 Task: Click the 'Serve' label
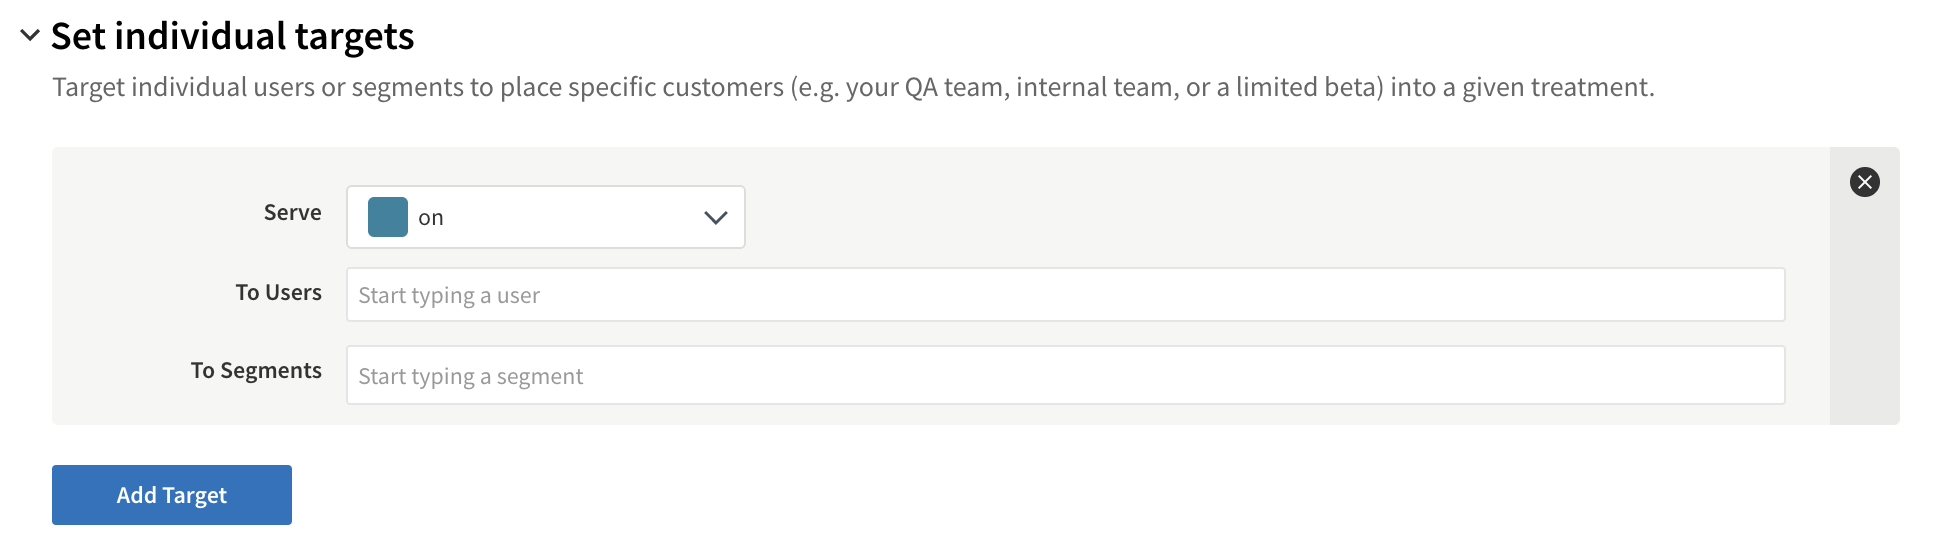292,213
